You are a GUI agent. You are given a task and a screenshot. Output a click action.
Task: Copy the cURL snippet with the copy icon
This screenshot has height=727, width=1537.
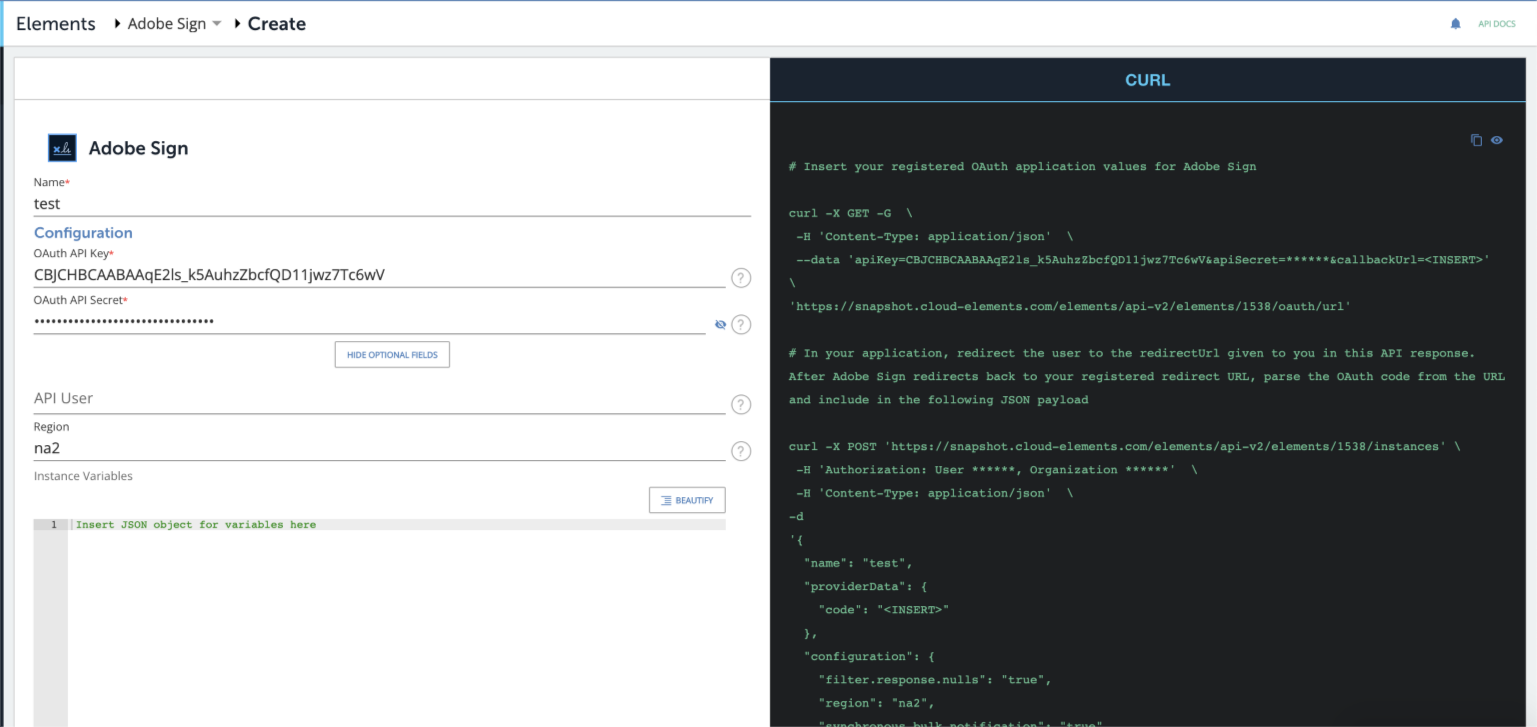coord(1476,140)
